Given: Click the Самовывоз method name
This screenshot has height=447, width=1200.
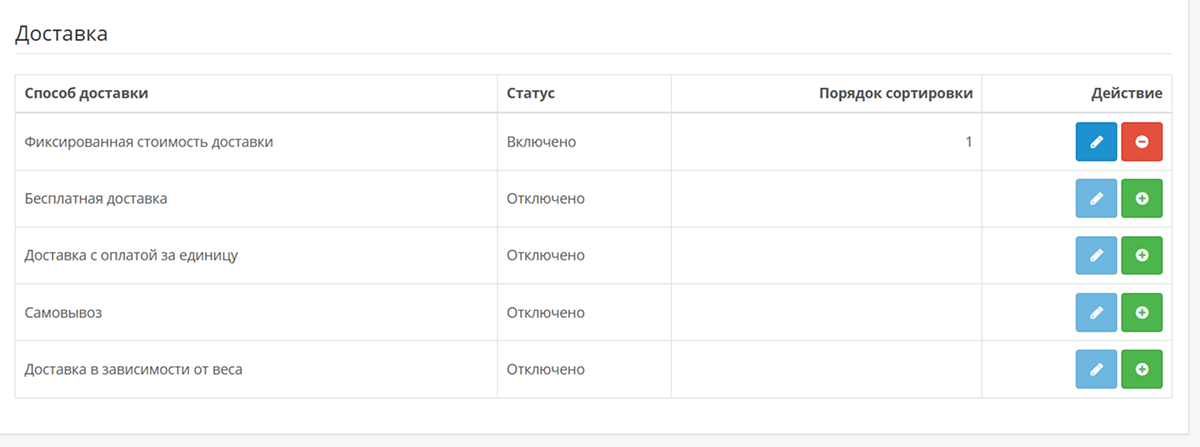Looking at the screenshot, I should (x=64, y=313).
